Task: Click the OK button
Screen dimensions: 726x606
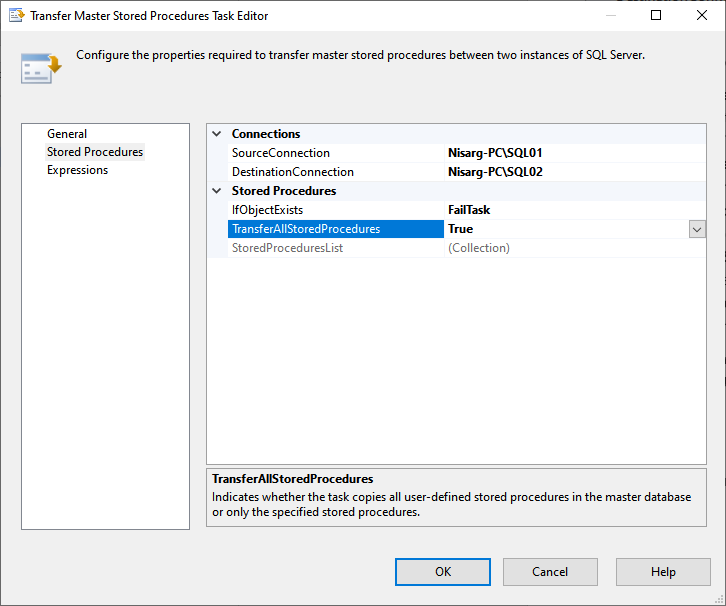Action: tap(442, 572)
